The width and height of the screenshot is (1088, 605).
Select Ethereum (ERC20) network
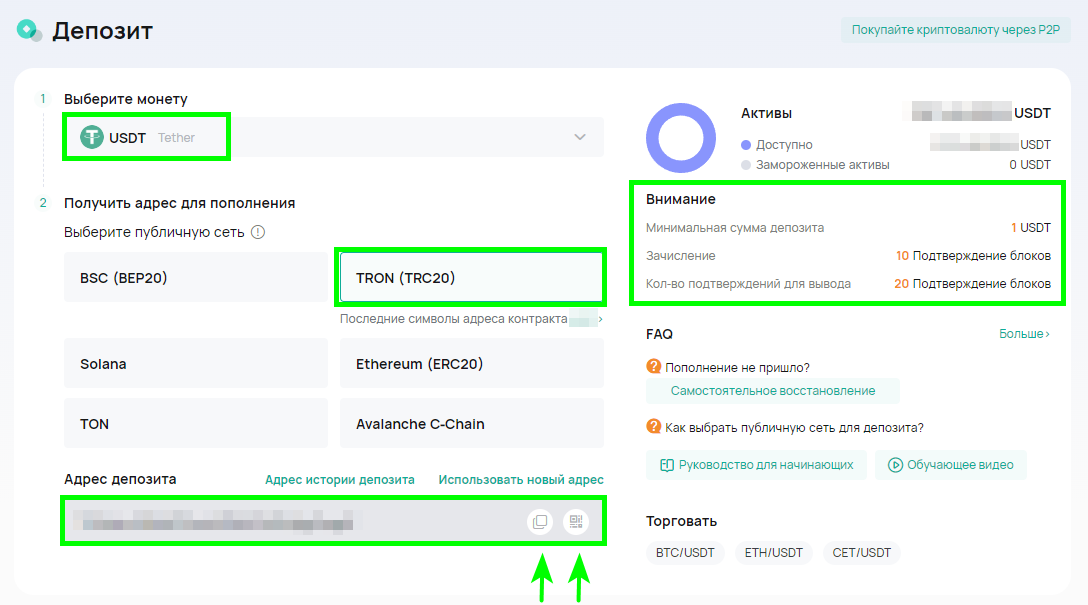(x=471, y=364)
